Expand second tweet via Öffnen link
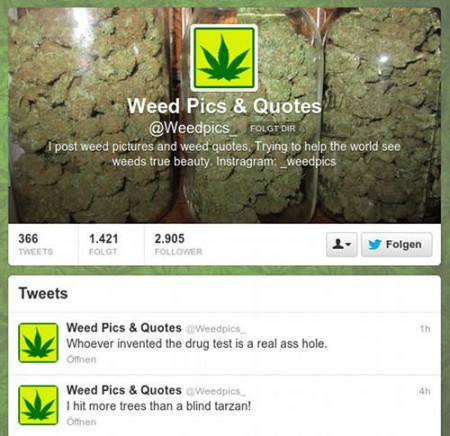This screenshot has width=450, height=436. [x=81, y=422]
